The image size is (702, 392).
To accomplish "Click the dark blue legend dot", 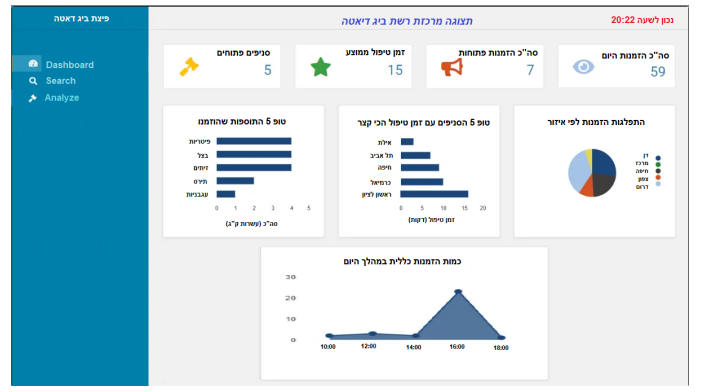I will click(x=658, y=158).
